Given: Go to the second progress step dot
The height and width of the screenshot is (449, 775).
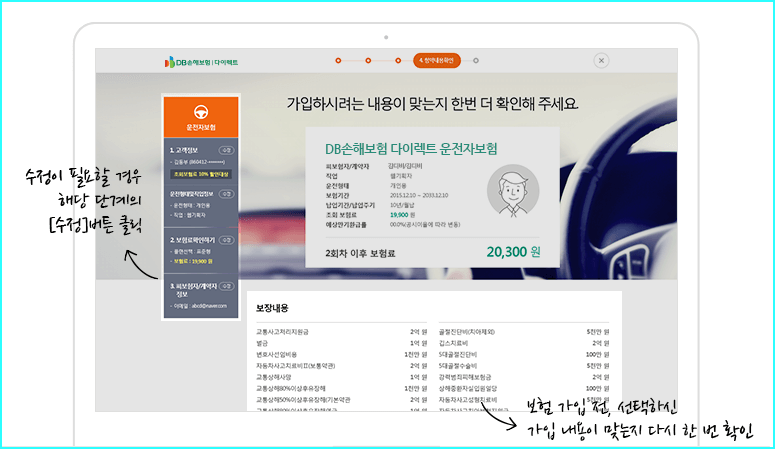Looking at the screenshot, I should pos(368,60).
